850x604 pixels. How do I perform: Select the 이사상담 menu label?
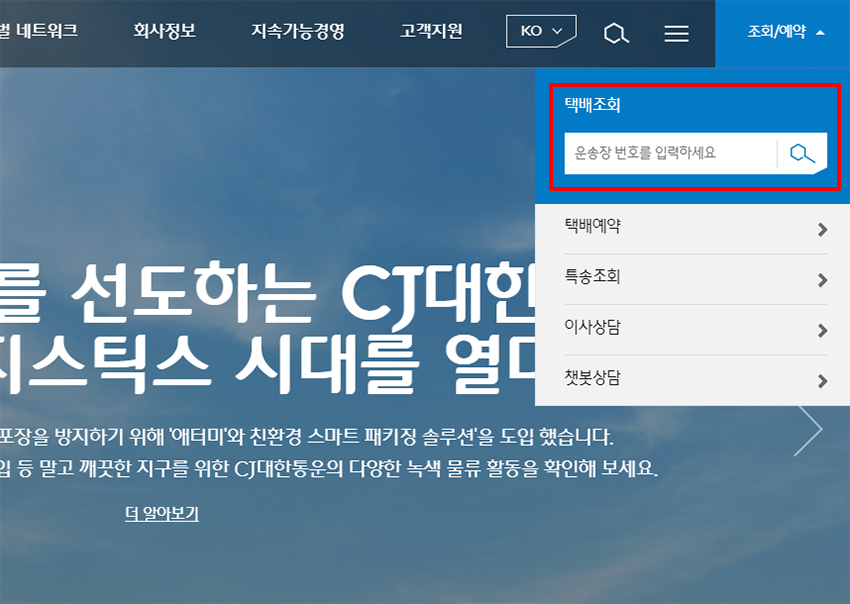click(593, 326)
